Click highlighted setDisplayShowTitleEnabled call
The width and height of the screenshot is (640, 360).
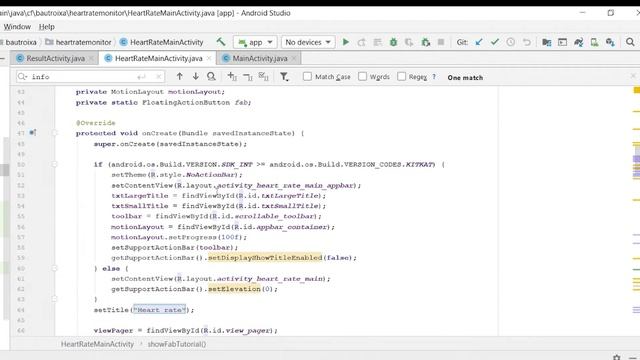click(265, 258)
